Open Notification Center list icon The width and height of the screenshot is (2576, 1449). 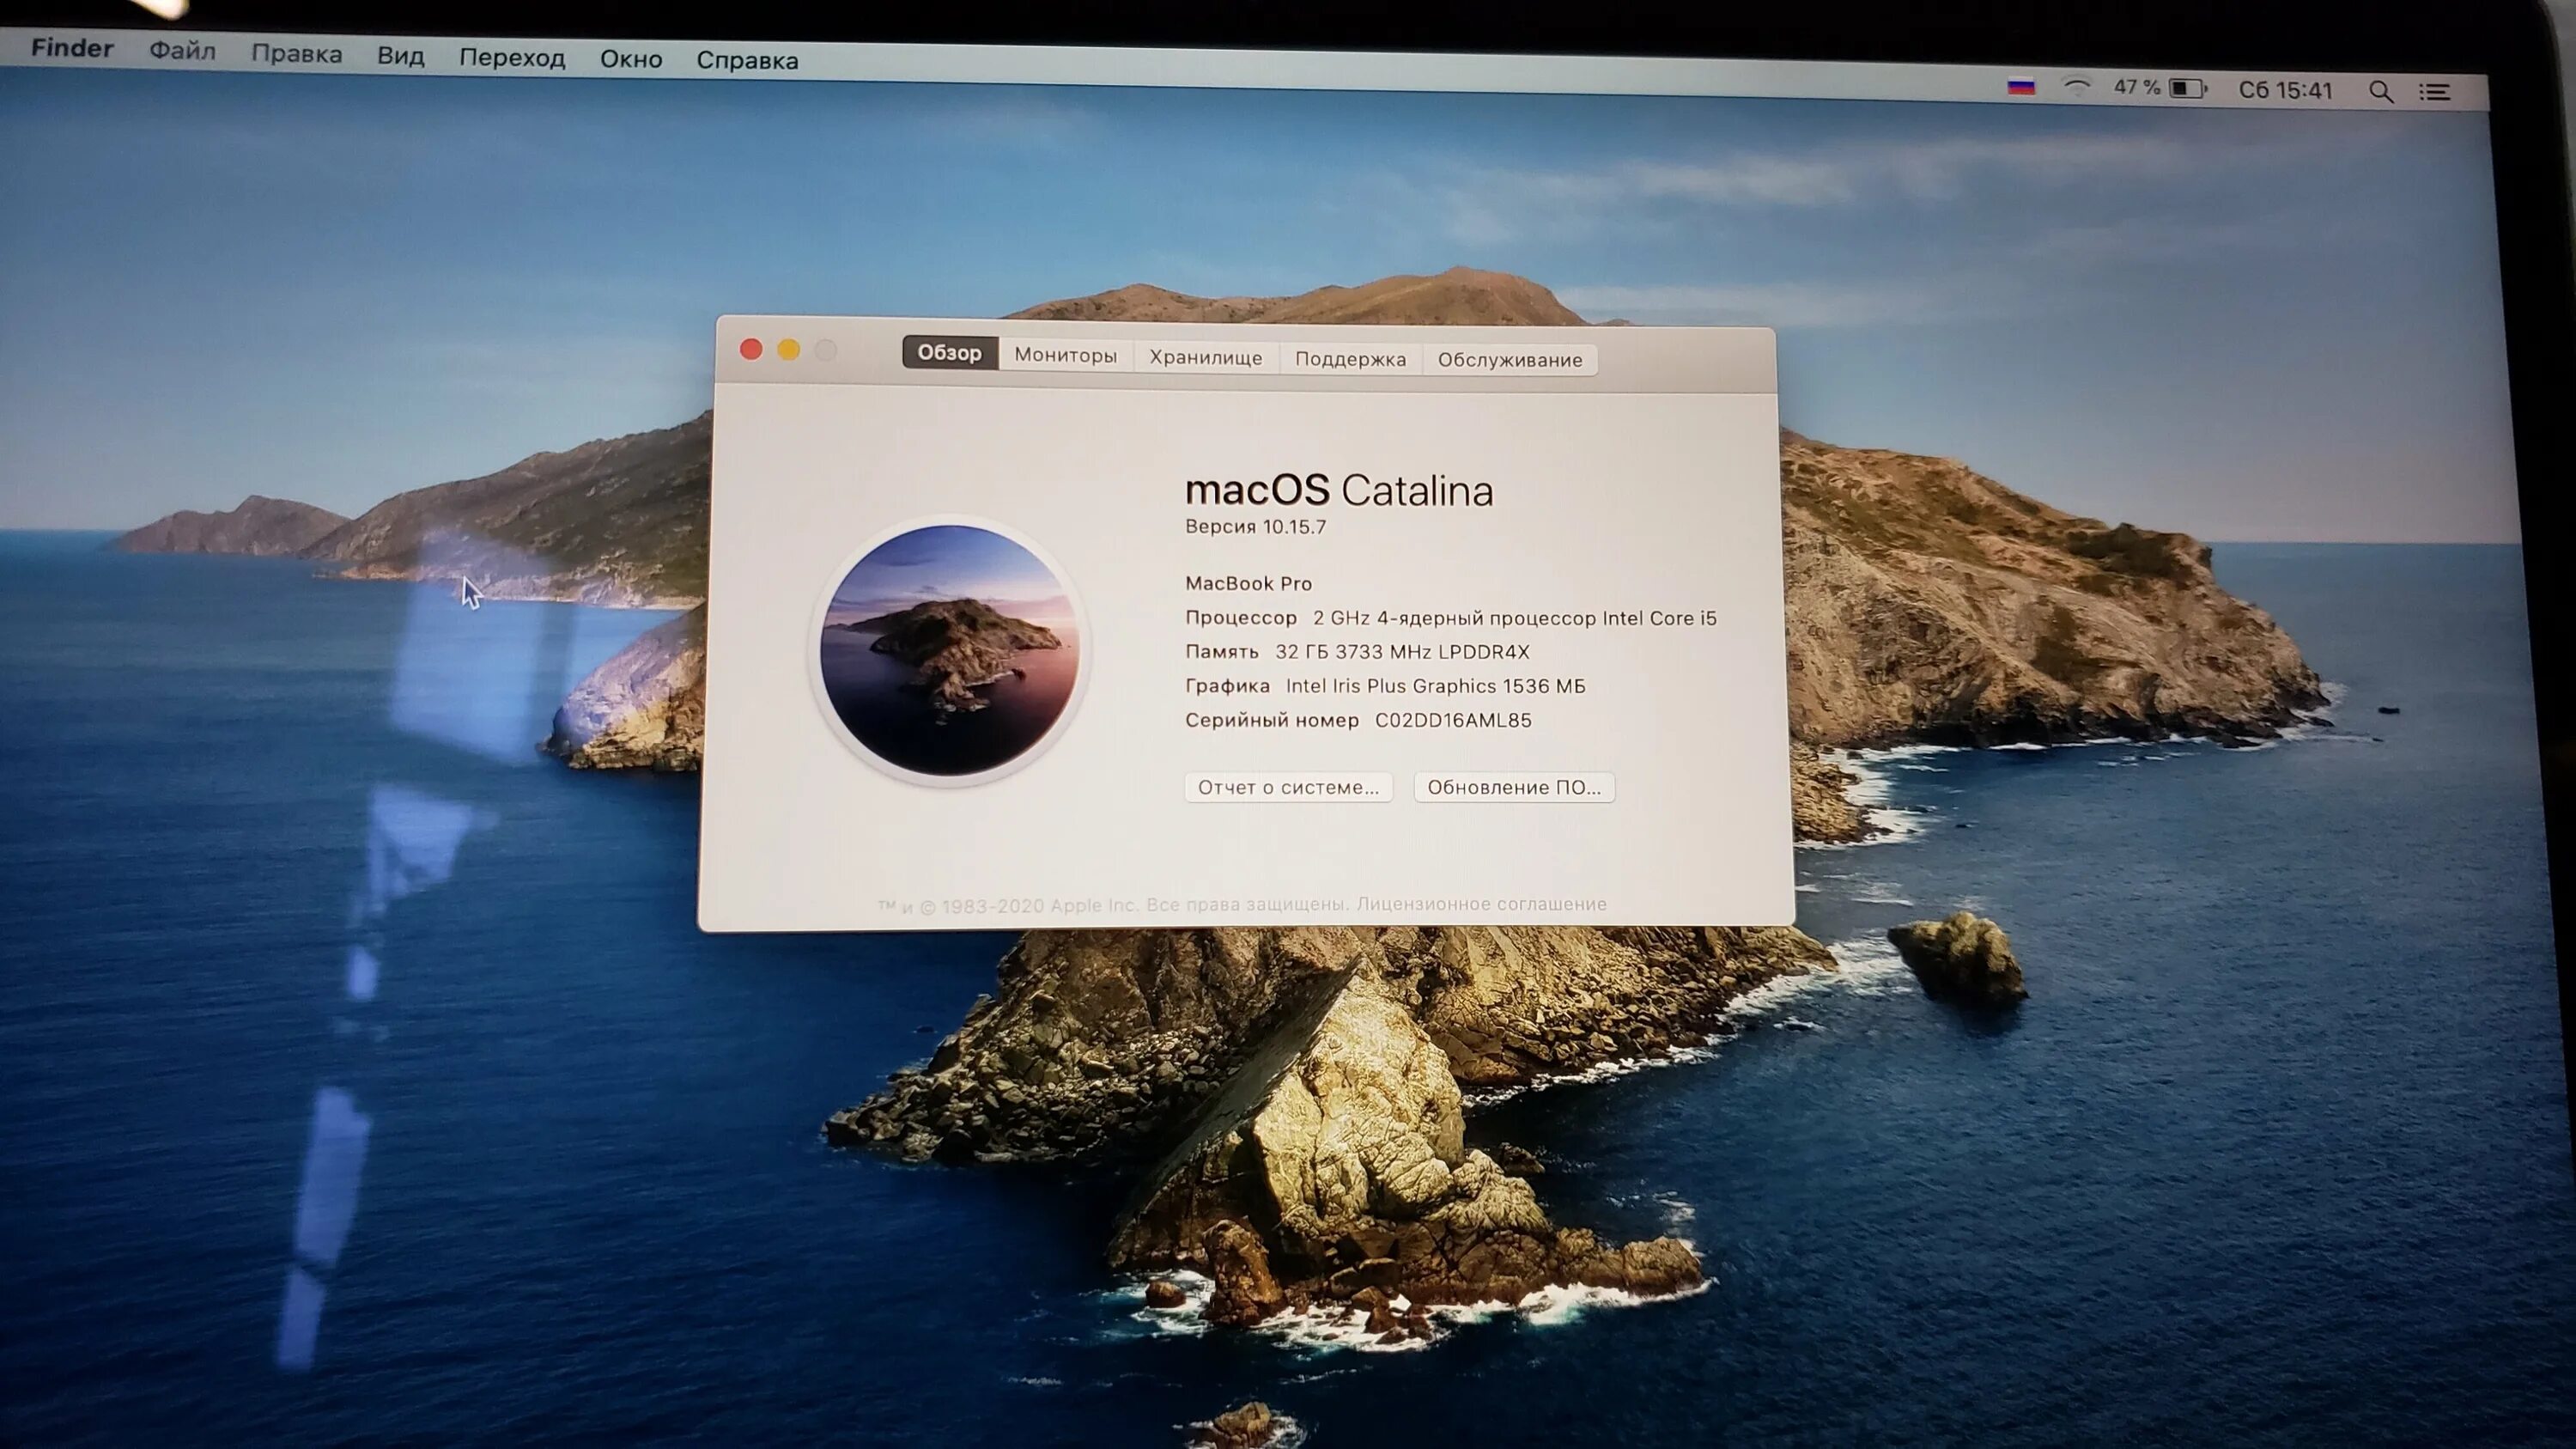coord(2434,92)
